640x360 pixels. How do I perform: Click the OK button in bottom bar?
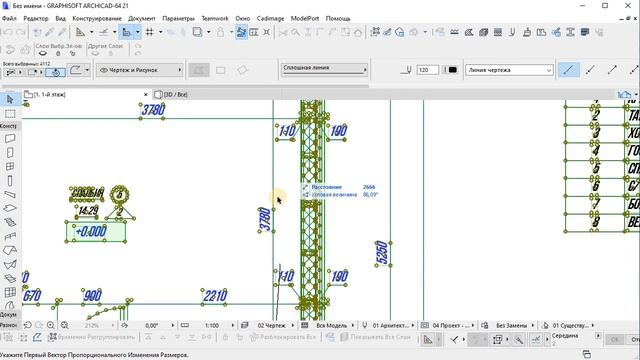coord(614,339)
